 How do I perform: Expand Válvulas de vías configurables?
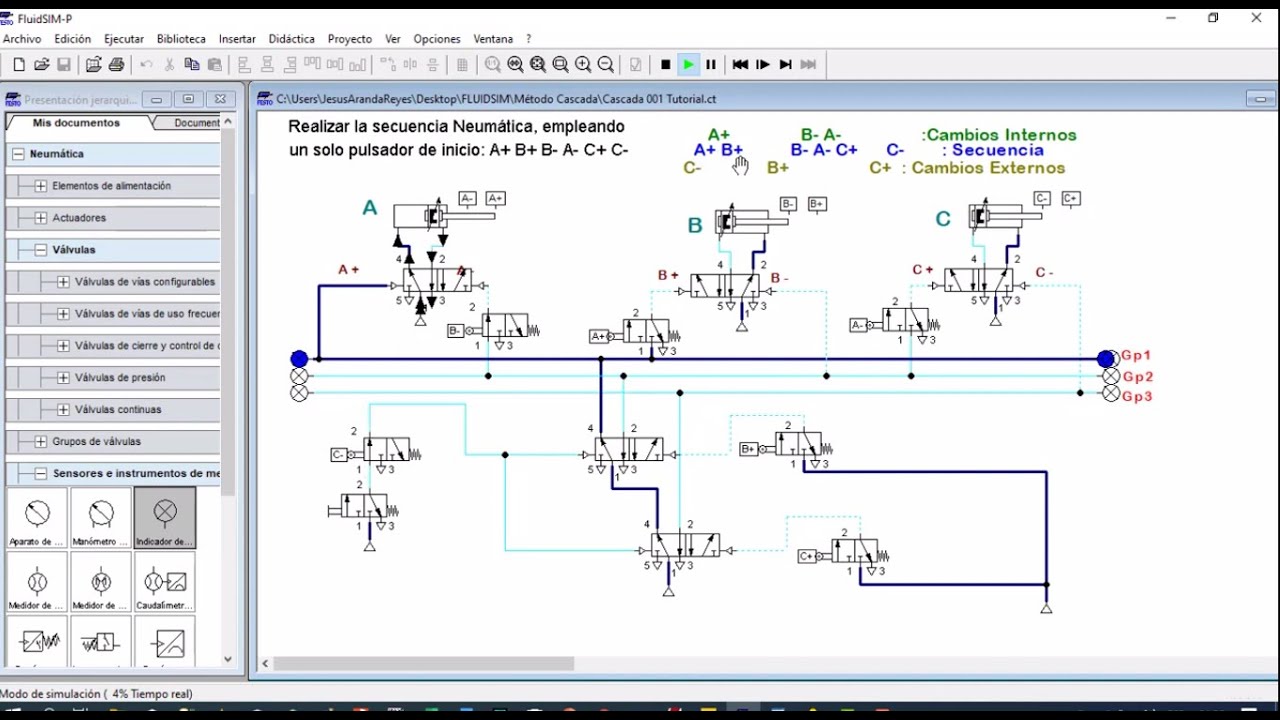tap(64, 282)
